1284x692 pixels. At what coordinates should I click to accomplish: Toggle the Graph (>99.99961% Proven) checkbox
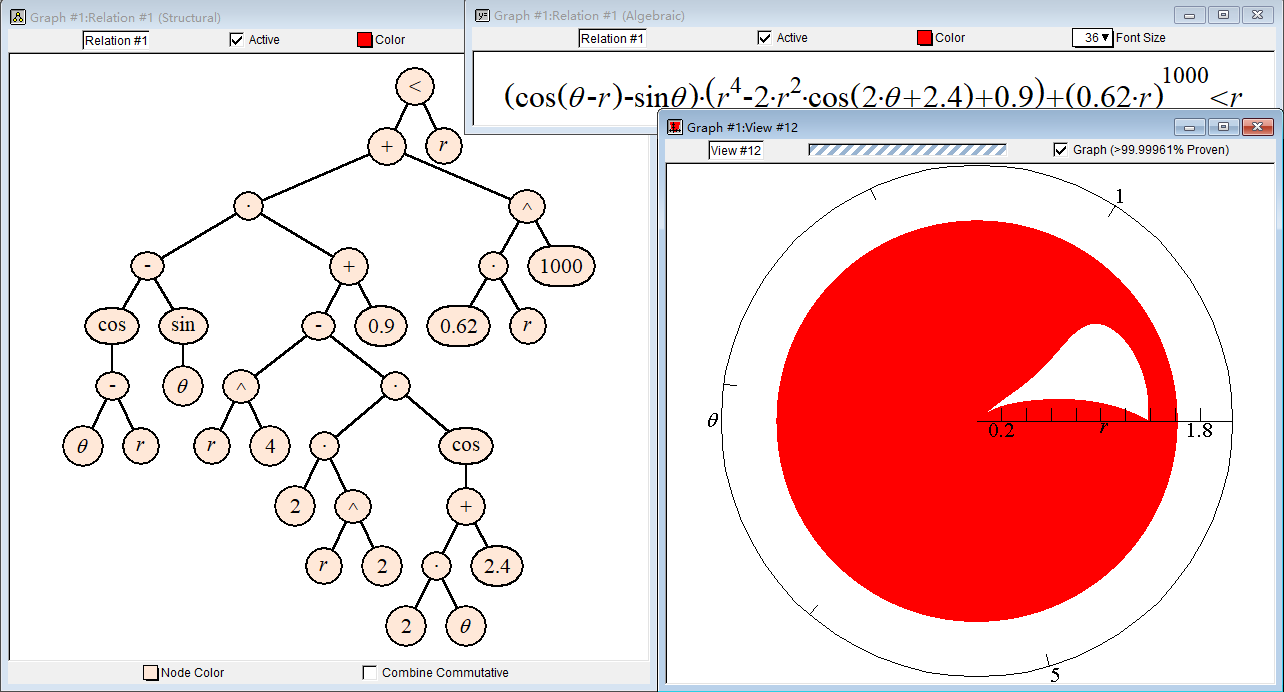pos(1060,150)
